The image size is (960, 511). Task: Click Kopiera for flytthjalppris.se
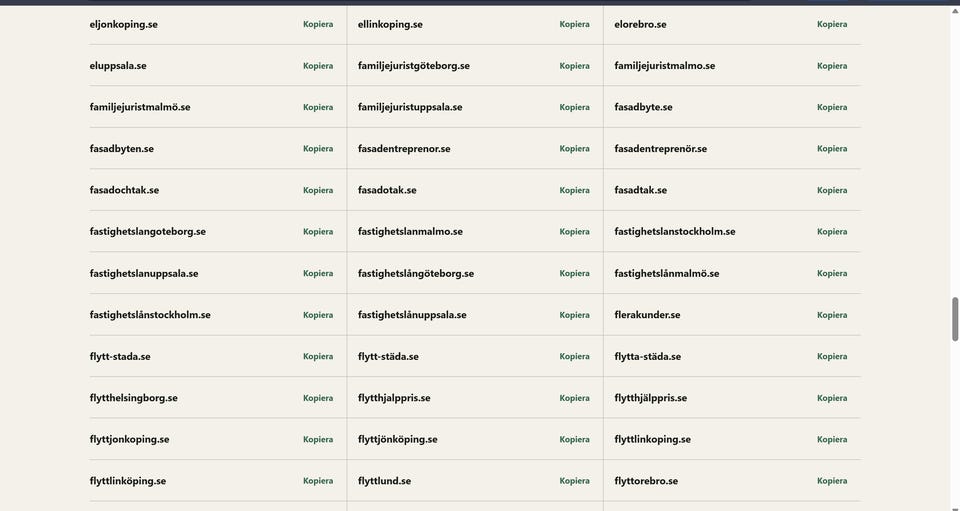tap(574, 398)
